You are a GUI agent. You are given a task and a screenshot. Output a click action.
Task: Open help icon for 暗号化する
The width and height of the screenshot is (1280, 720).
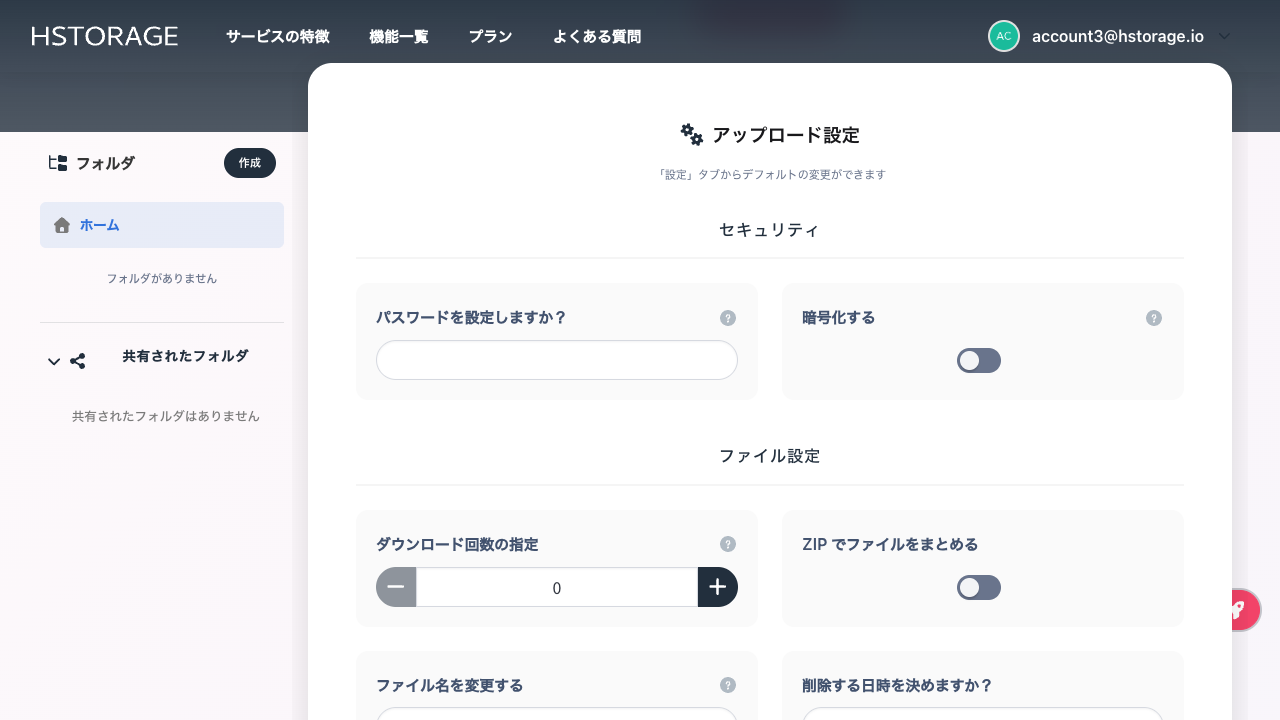click(x=1154, y=318)
